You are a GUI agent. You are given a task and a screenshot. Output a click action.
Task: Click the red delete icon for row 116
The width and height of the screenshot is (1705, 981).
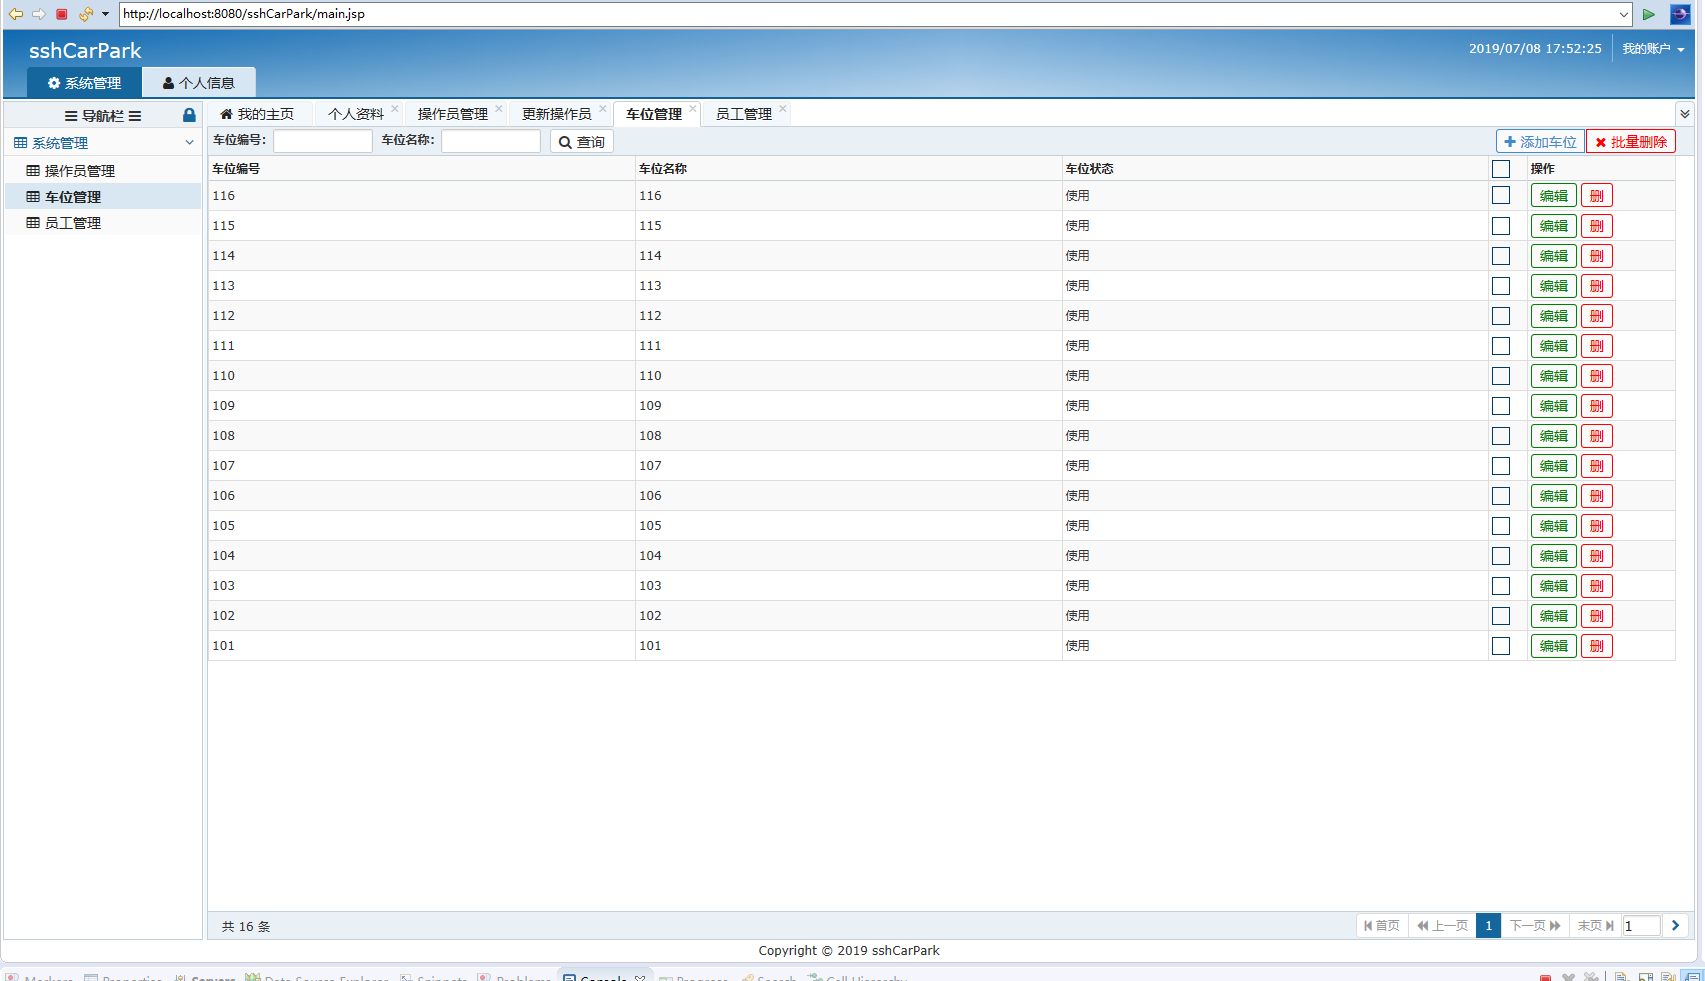(x=1596, y=196)
